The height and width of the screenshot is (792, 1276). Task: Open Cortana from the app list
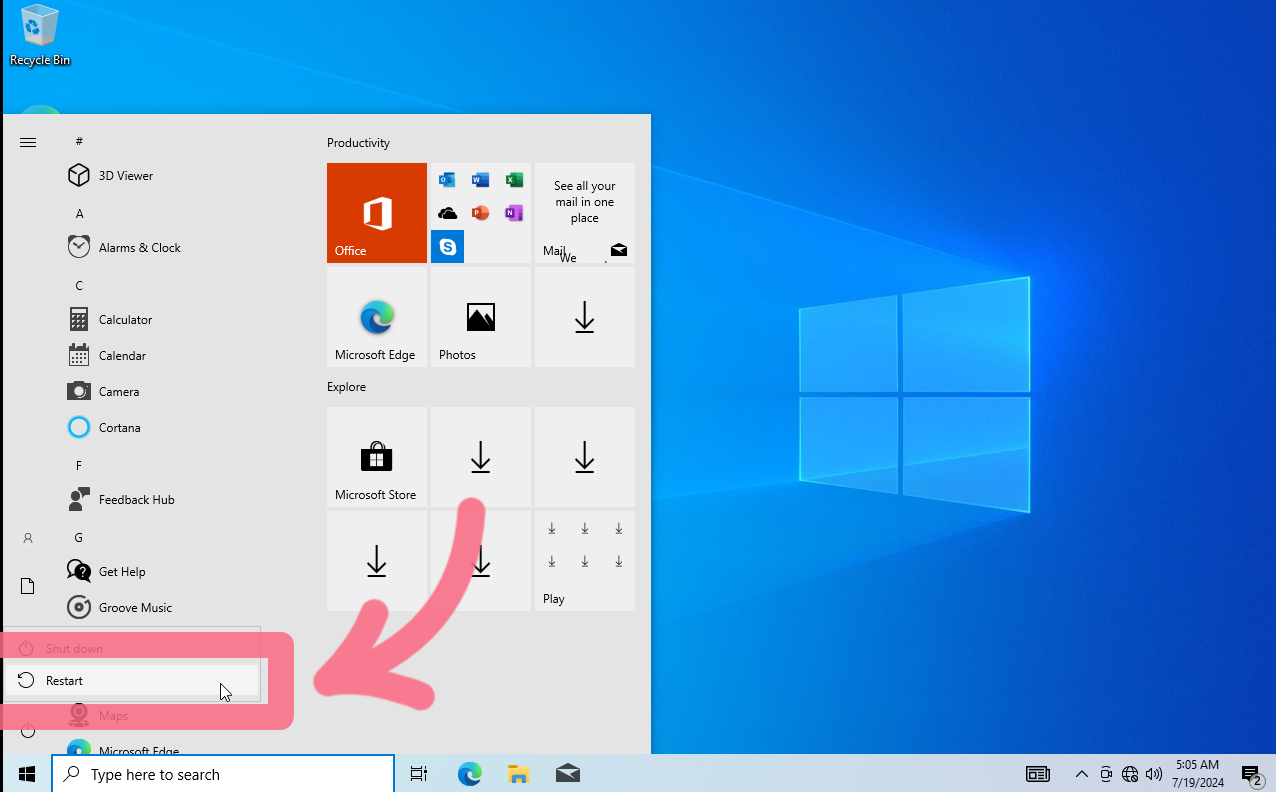click(119, 428)
